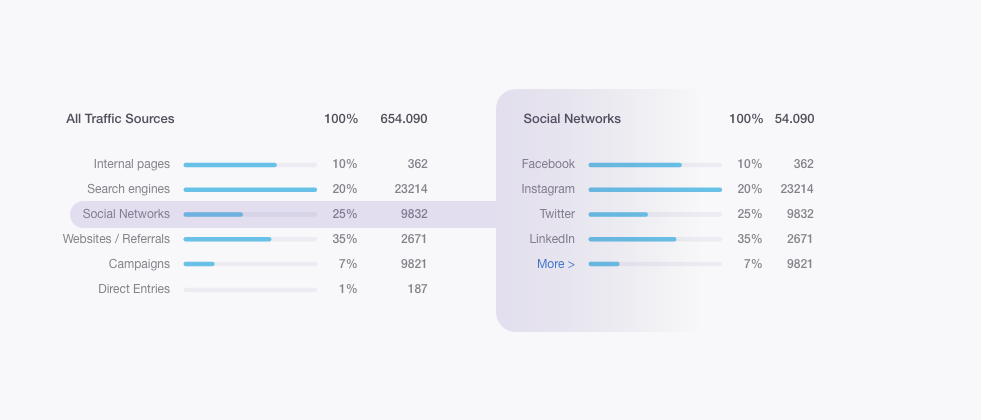
Task: Select the Direct Entries row
Action: point(134,289)
